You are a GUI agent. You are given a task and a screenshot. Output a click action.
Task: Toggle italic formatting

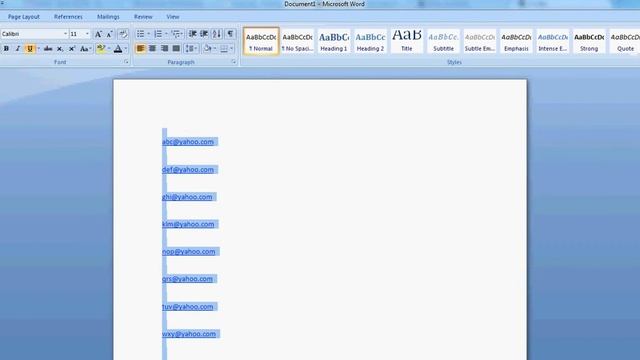pos(18,49)
